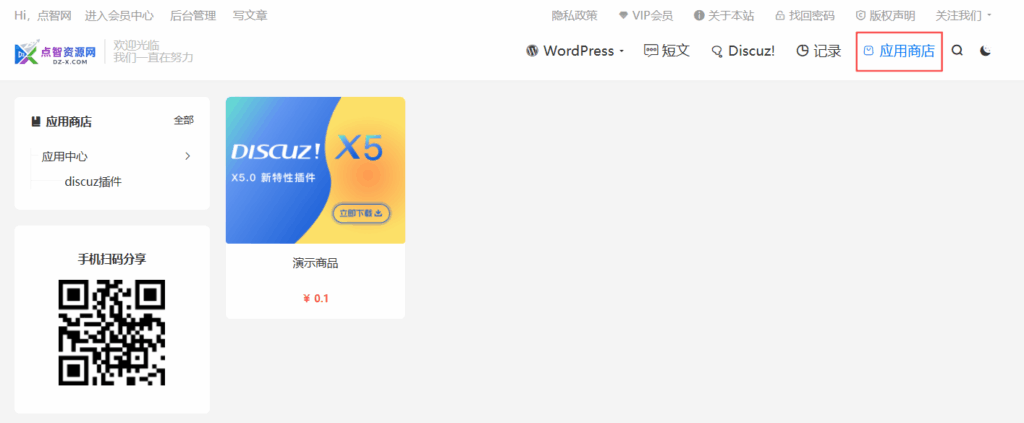
Task: Open the 记录 page
Action: click(819, 51)
